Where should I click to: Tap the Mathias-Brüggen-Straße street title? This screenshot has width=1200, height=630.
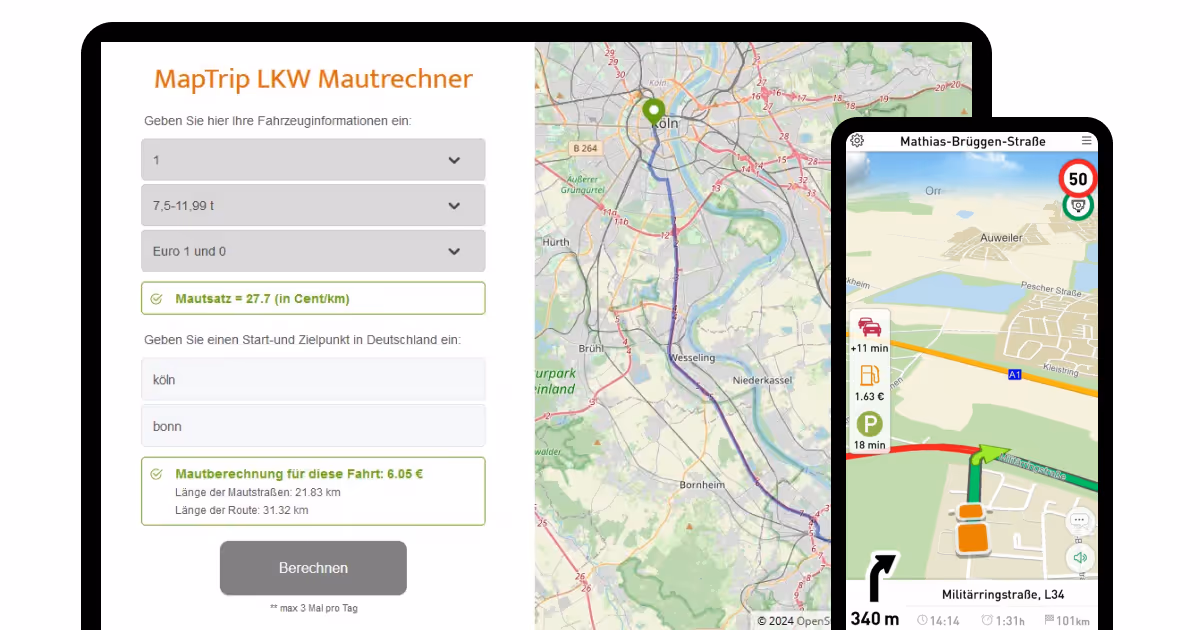tap(972, 141)
